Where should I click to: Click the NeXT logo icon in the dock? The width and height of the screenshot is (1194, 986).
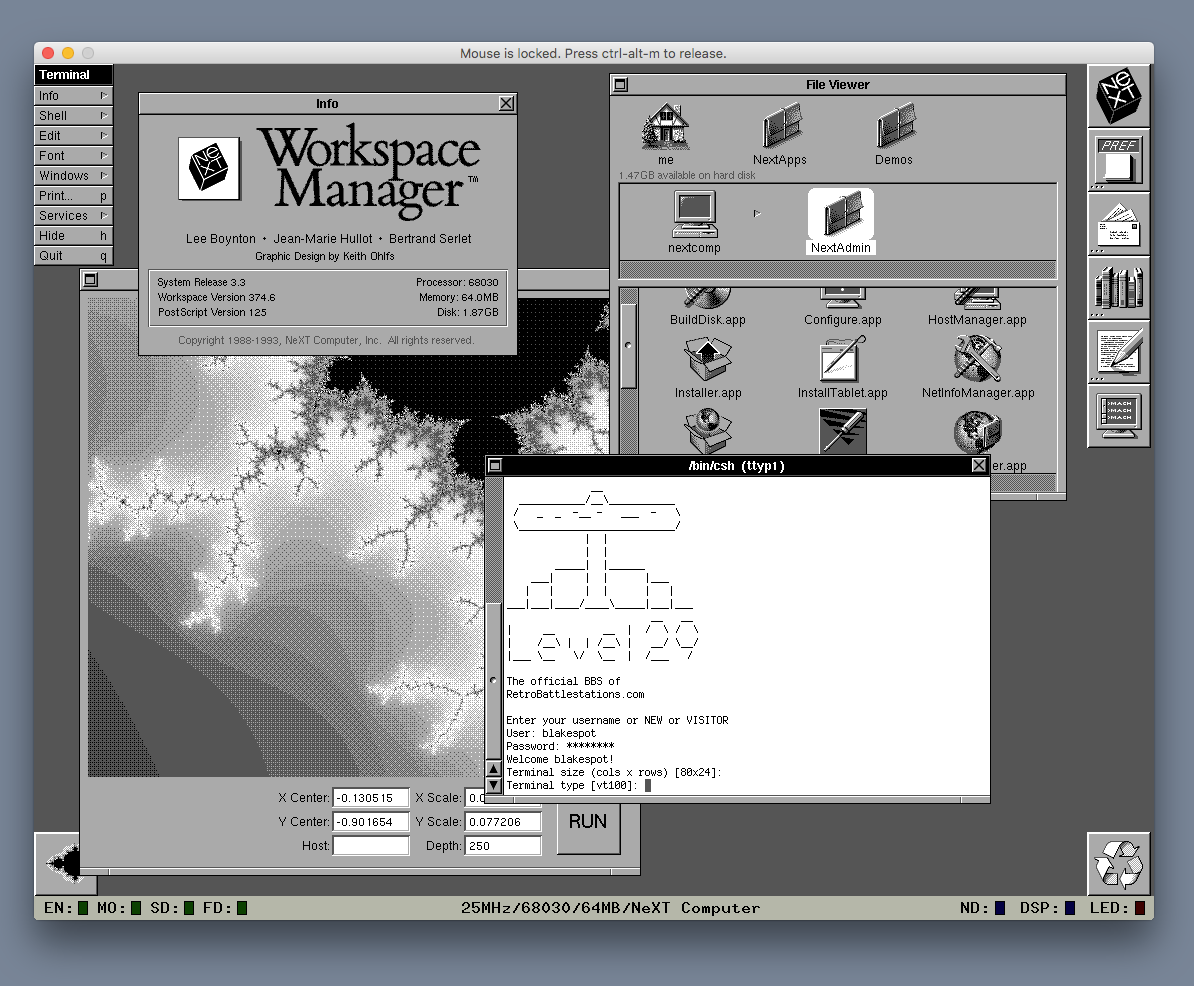(1119, 96)
